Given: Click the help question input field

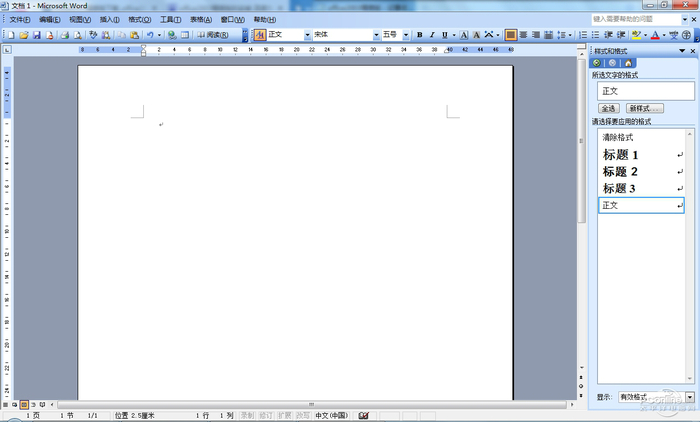Looking at the screenshot, I should [x=635, y=19].
